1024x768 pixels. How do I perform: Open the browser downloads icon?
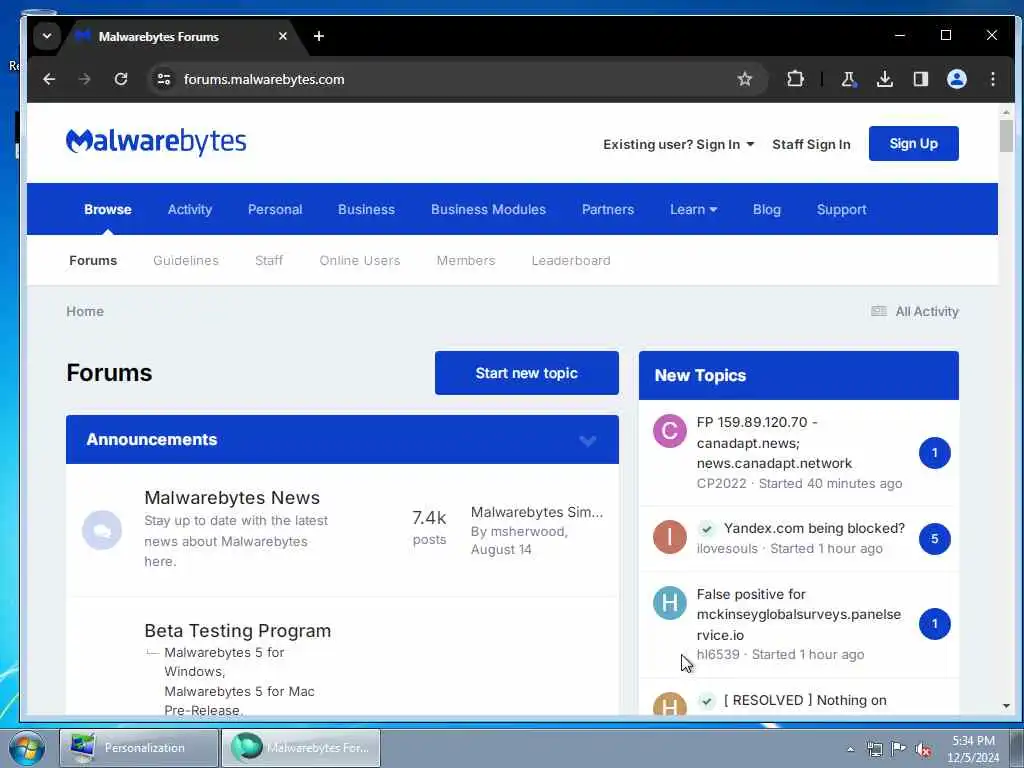tap(884, 79)
